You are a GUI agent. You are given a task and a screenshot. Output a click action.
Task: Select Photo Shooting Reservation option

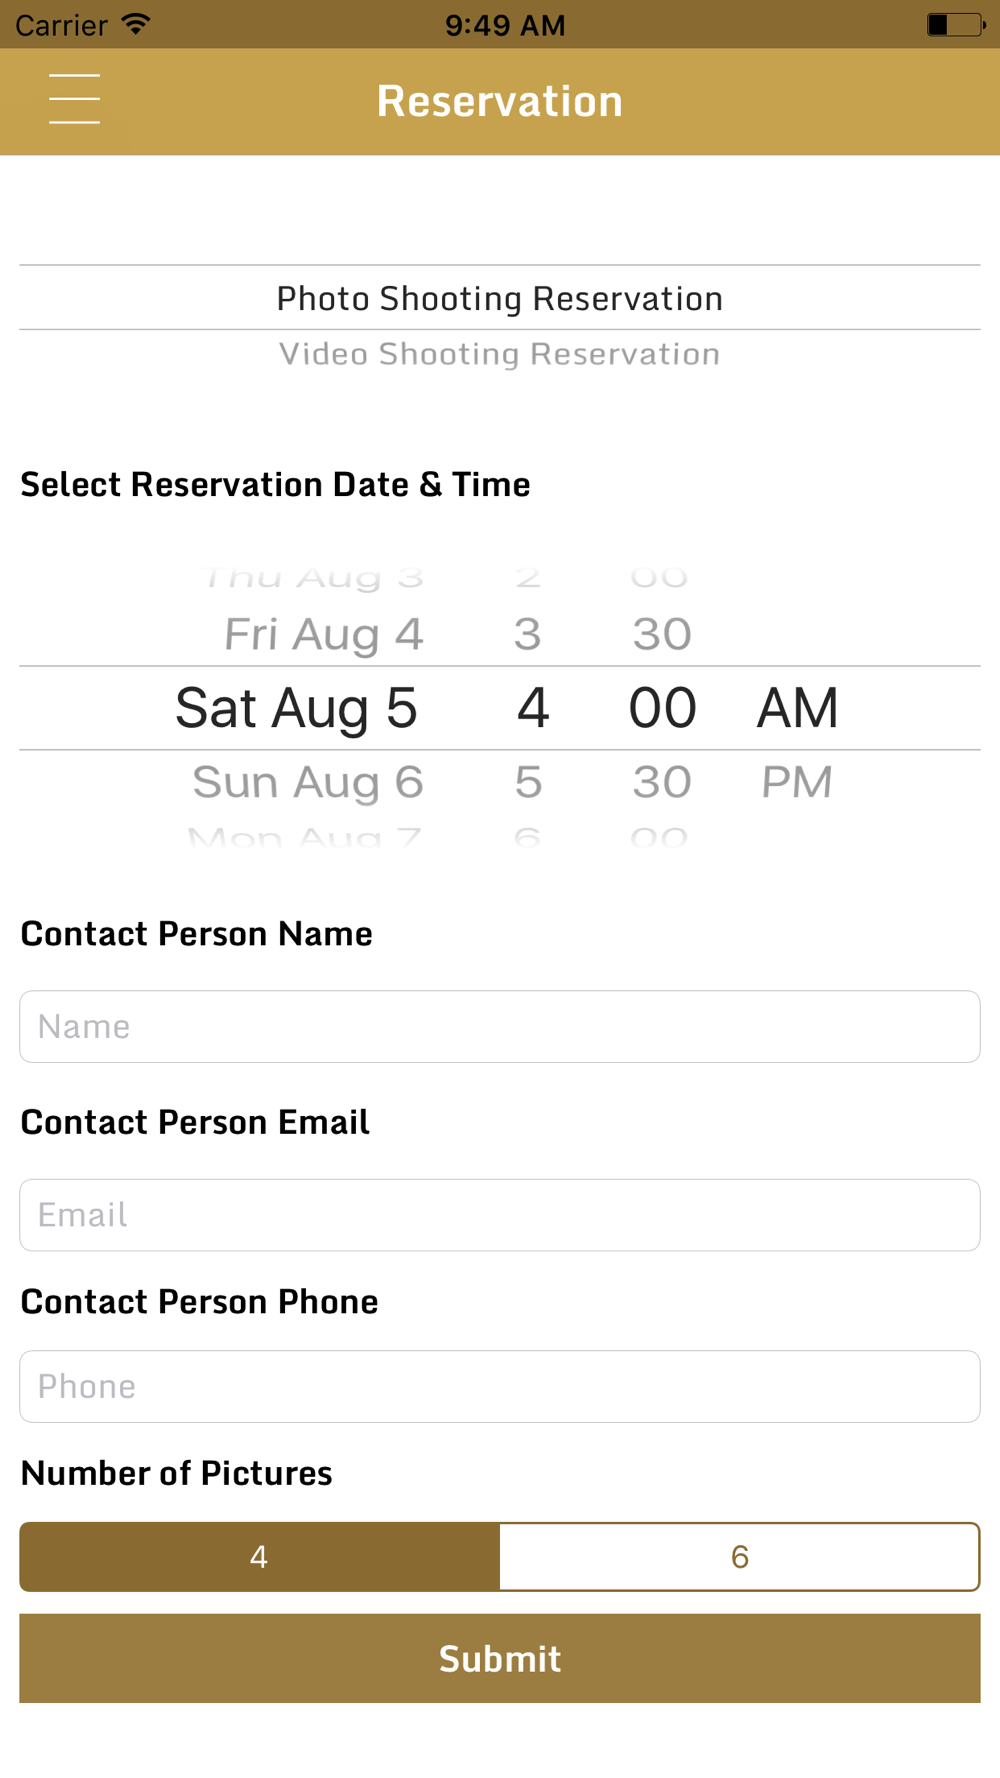pyautogui.click(x=499, y=298)
